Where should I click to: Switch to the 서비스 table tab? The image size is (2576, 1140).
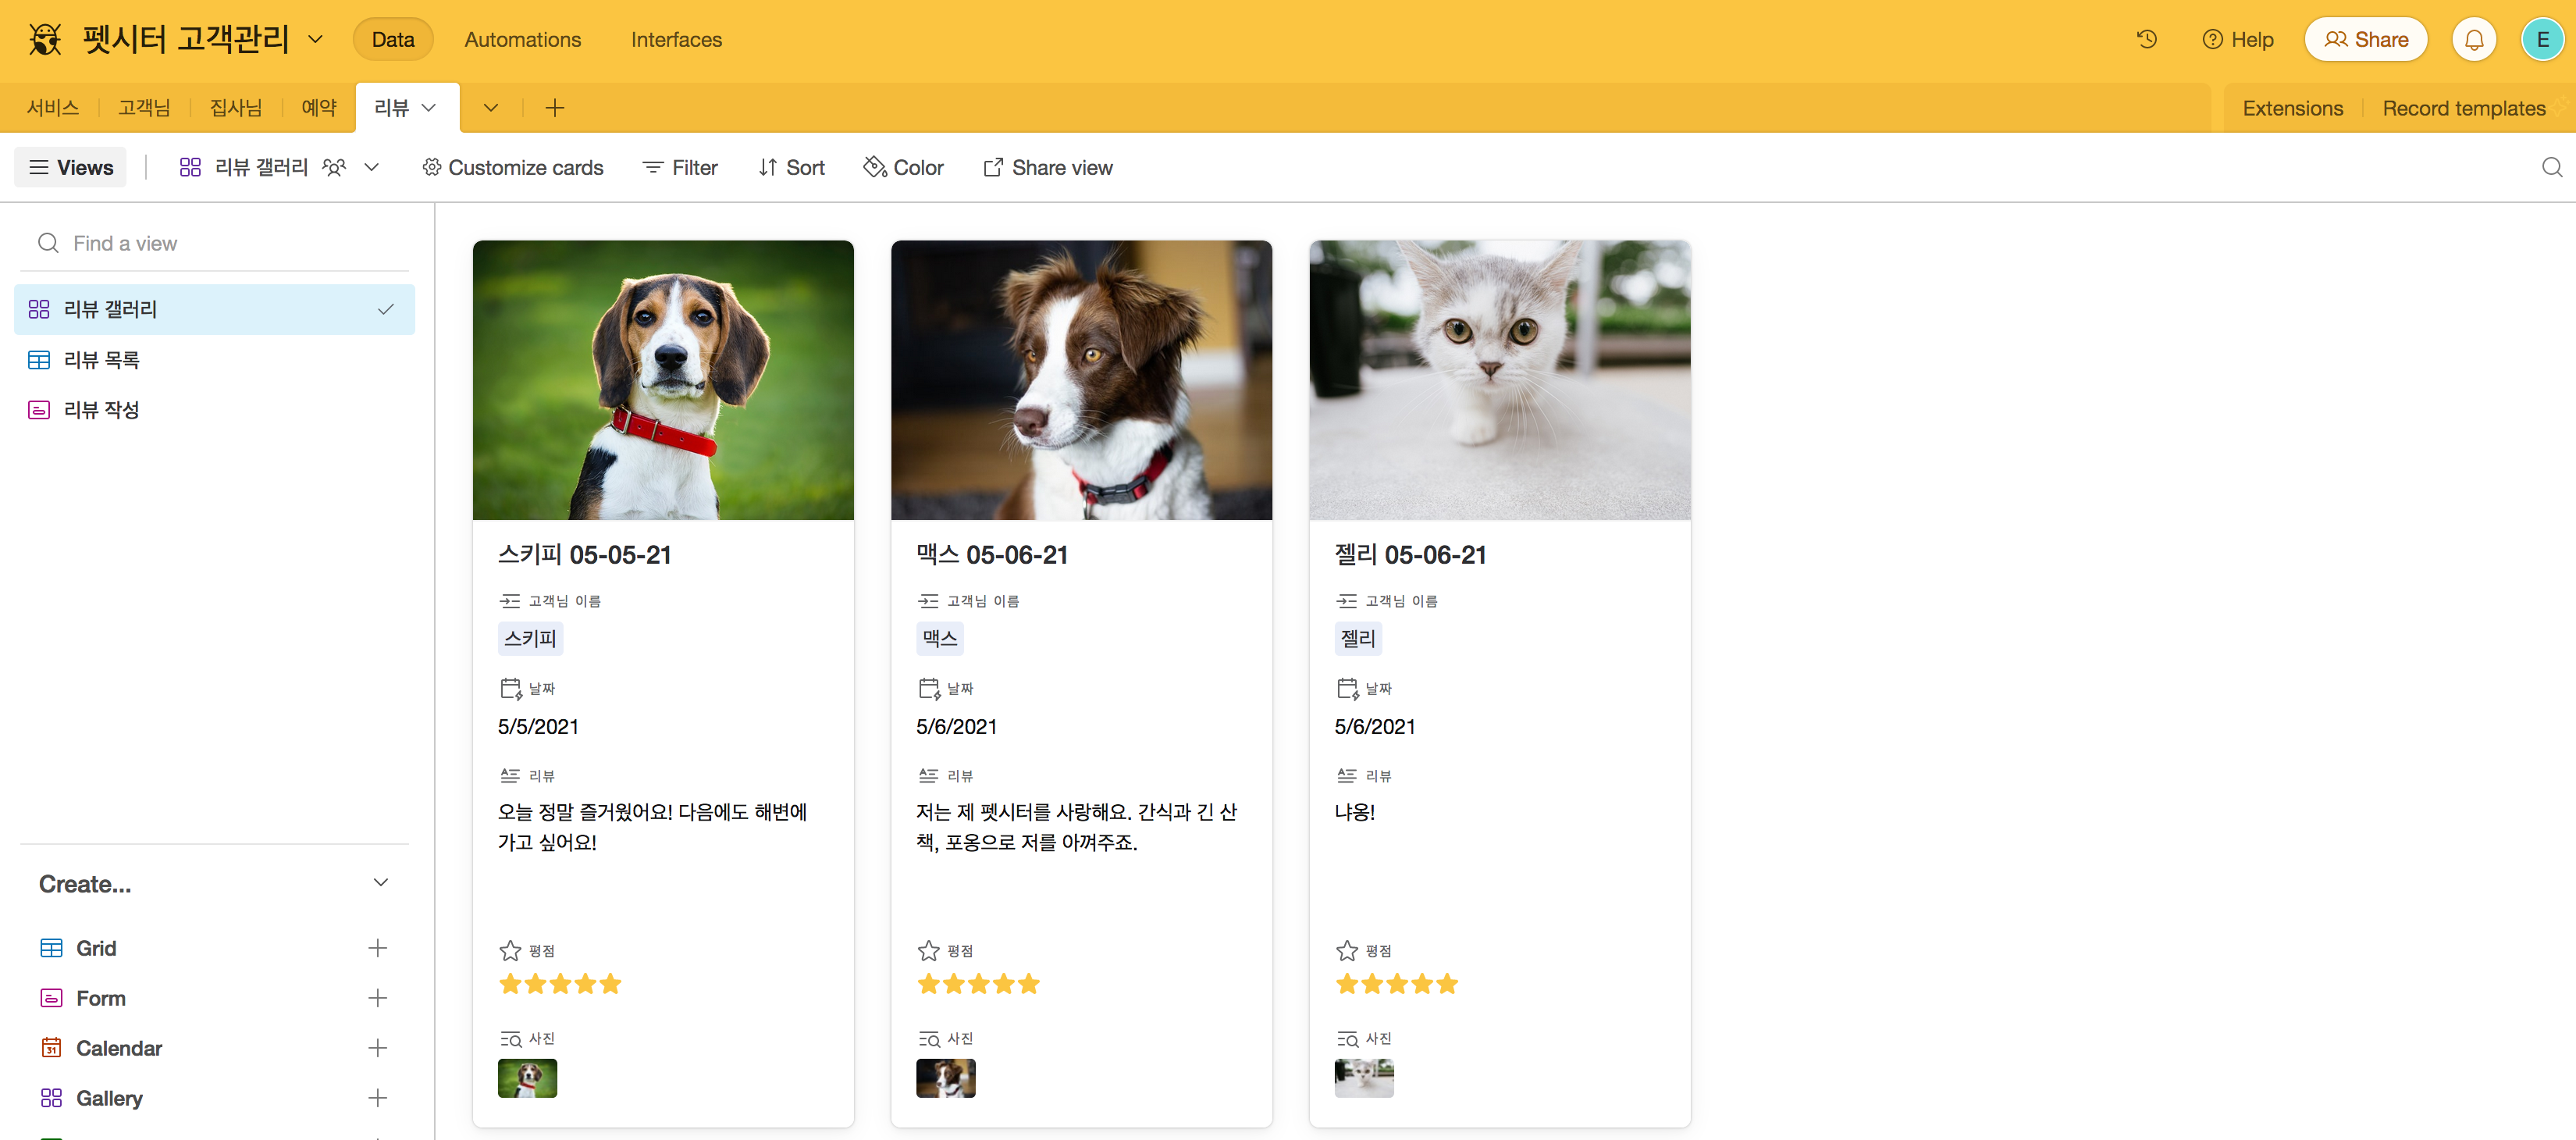pos(52,108)
